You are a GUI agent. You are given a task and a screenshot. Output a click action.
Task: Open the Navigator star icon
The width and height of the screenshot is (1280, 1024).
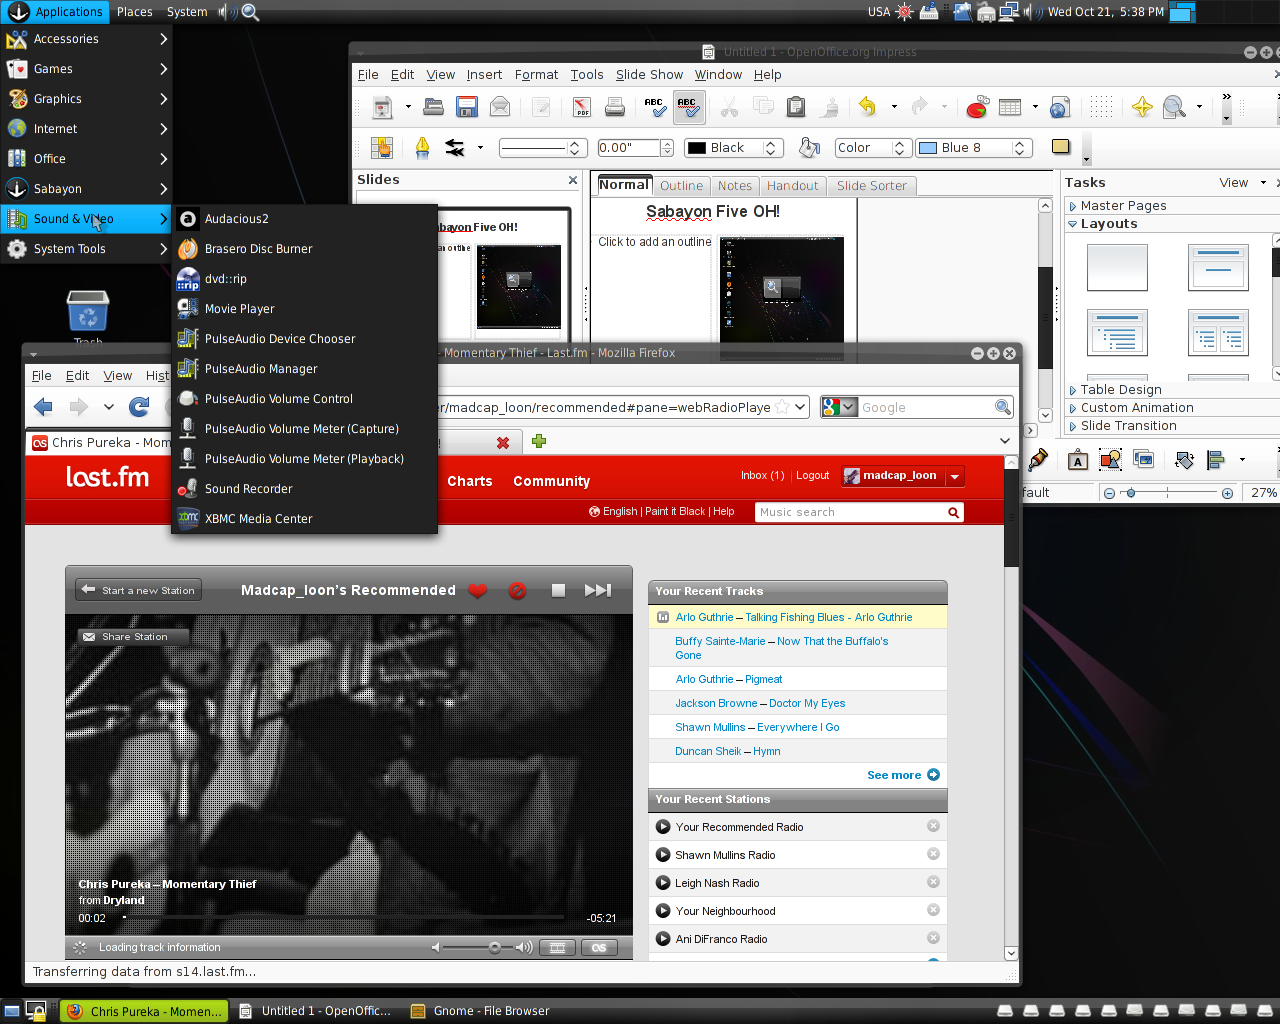point(1142,107)
